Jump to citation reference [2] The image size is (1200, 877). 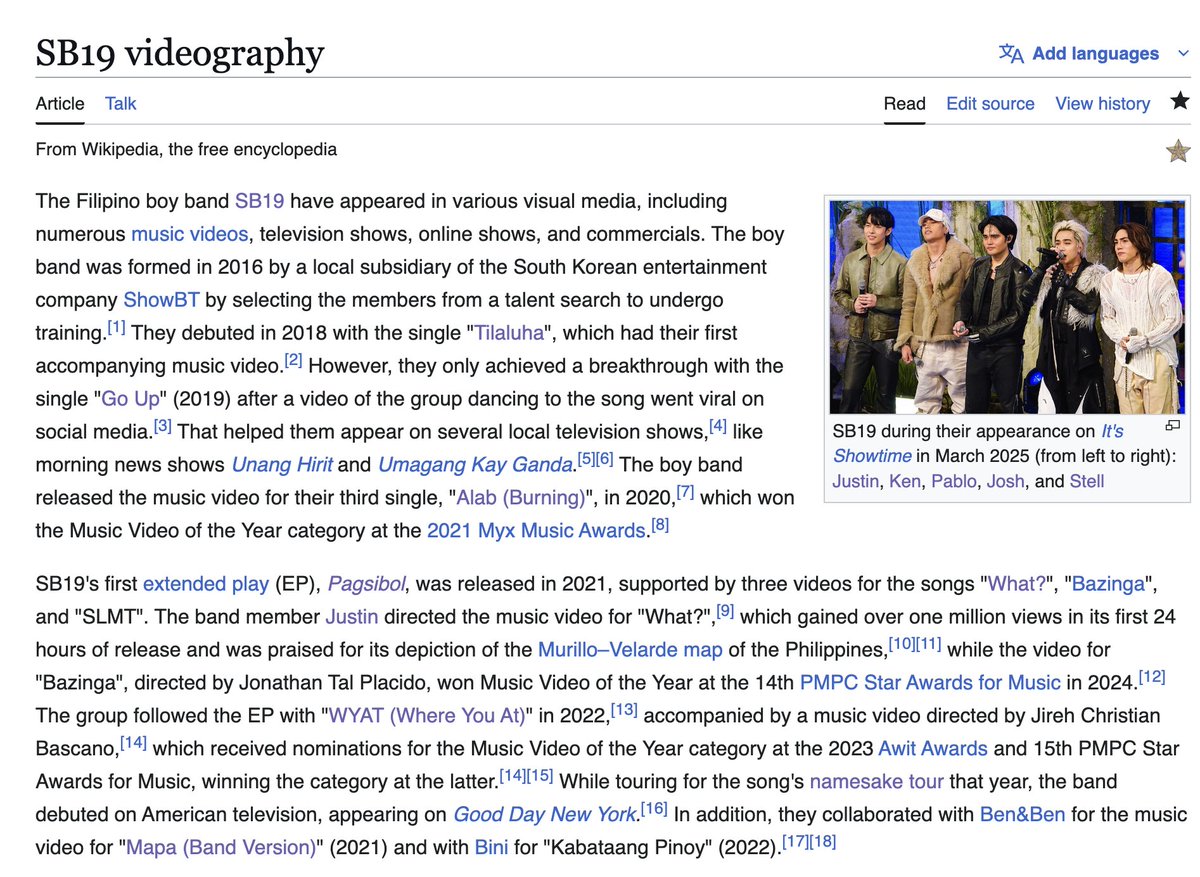[292, 360]
